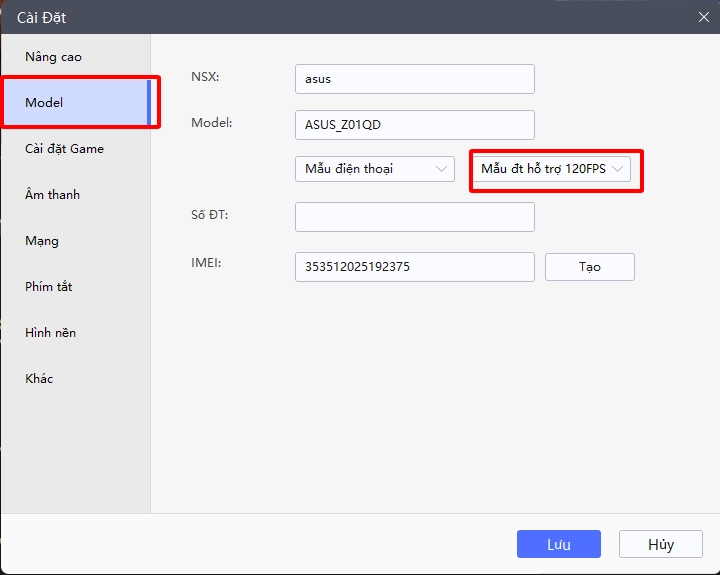Open the Âm thanh settings
Image resolution: width=720 pixels, height=575 pixels.
52,195
